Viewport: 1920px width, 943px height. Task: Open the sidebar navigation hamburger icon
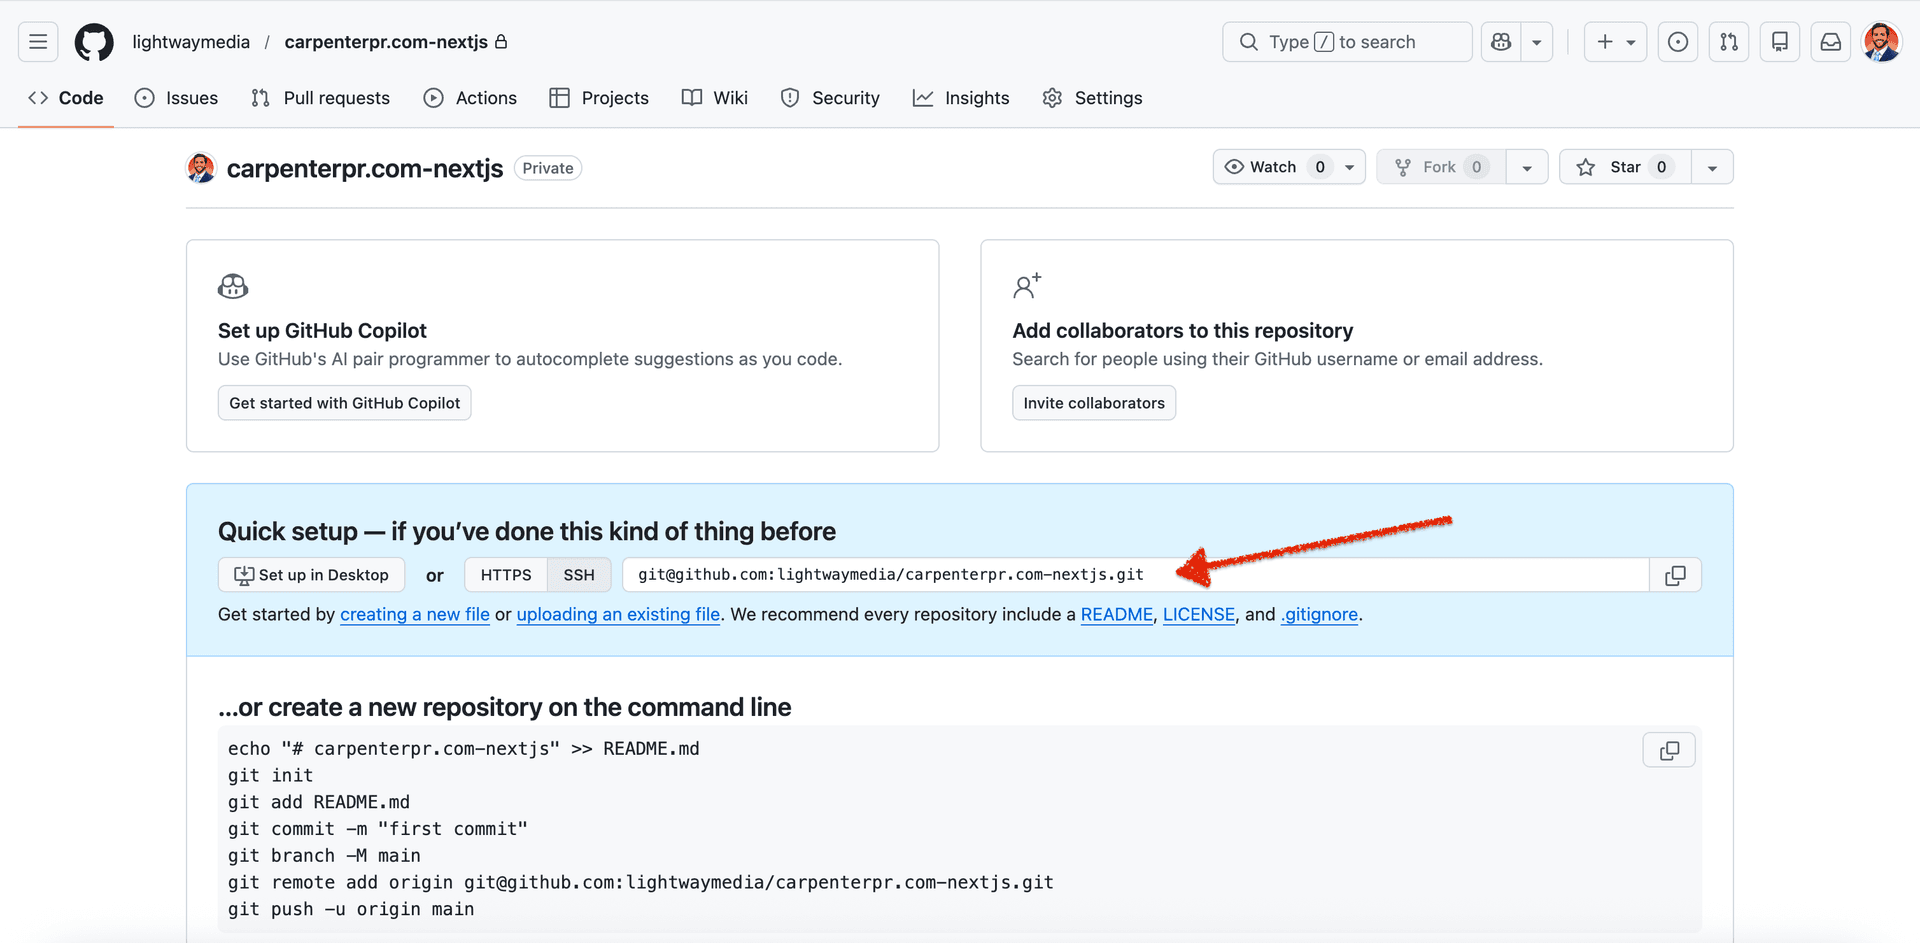tap(38, 42)
